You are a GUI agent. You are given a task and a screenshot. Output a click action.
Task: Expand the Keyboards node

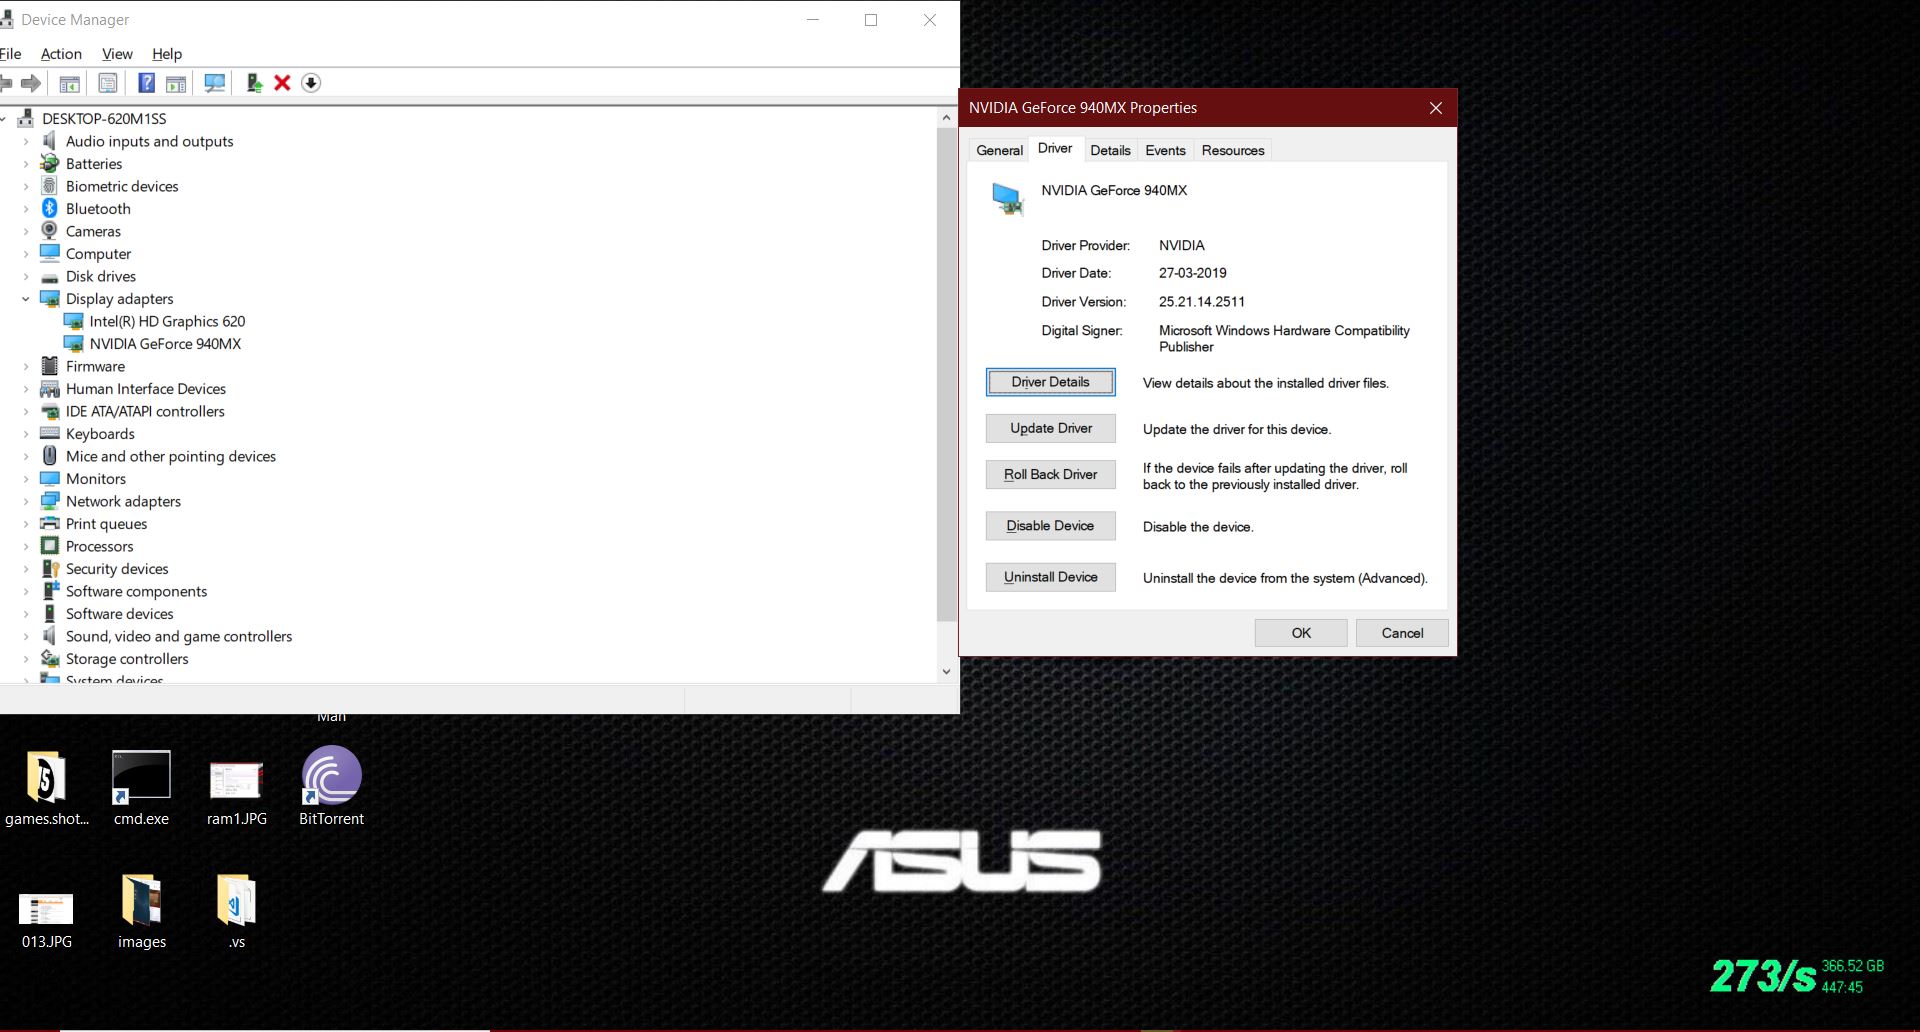click(26, 434)
